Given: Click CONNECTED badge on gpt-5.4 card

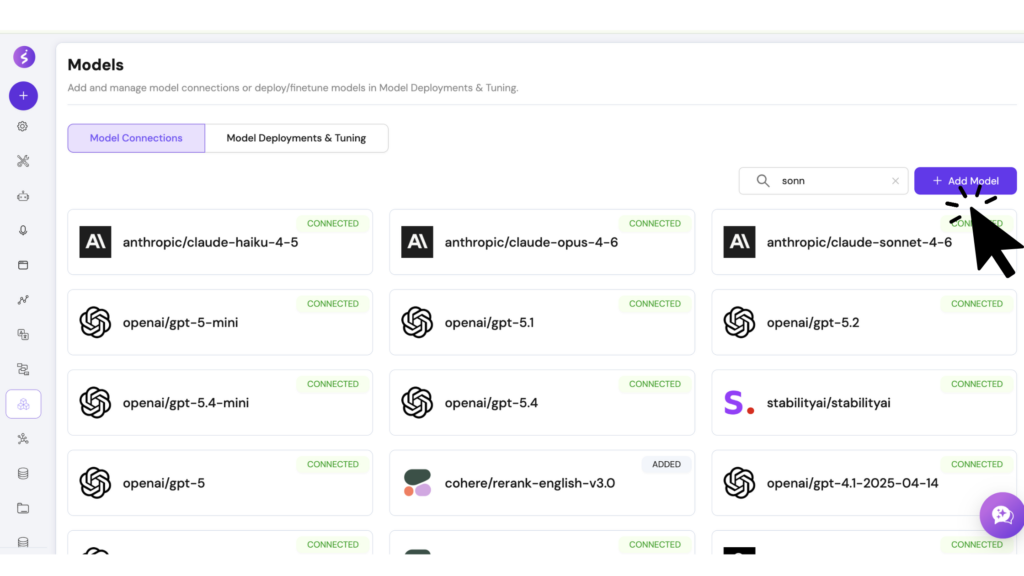Looking at the screenshot, I should tap(655, 384).
